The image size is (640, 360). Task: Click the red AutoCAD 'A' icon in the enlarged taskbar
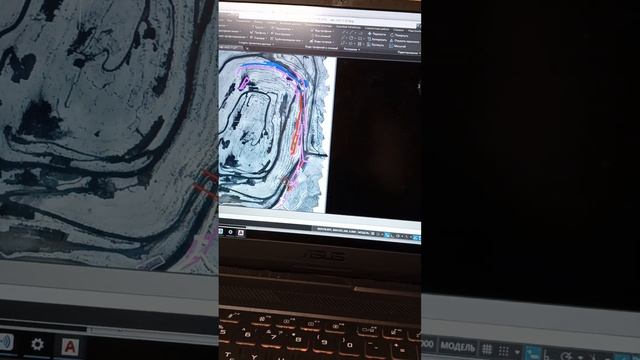[70, 347]
